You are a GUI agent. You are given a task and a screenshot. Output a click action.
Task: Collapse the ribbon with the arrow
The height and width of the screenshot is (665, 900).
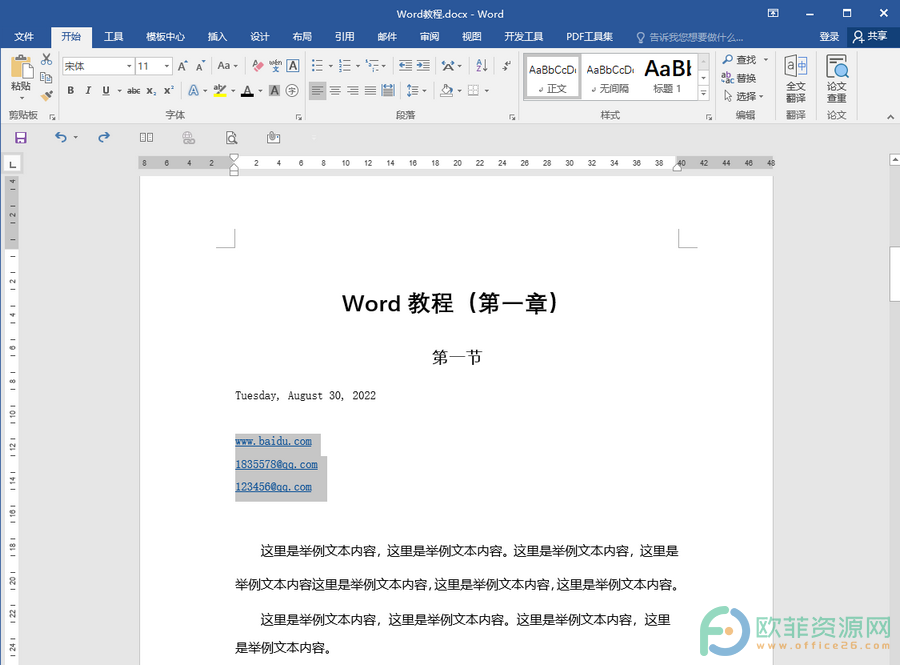pyautogui.click(x=890, y=116)
